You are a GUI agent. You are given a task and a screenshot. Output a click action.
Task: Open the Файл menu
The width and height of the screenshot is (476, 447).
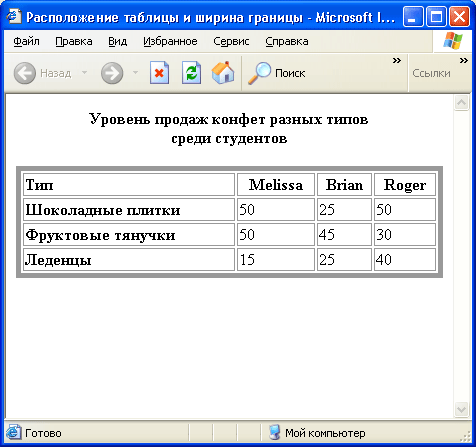pos(26,41)
